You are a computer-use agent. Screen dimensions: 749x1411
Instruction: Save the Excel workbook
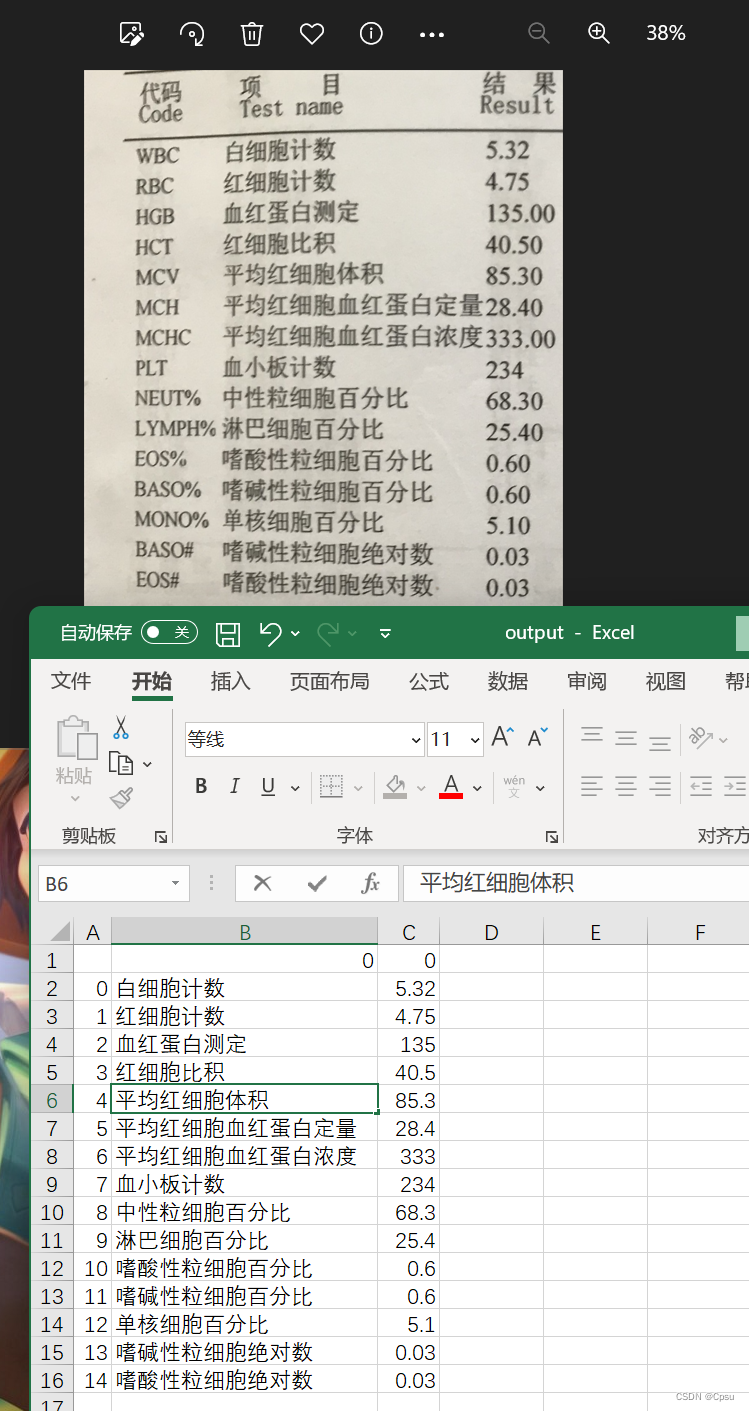click(228, 633)
